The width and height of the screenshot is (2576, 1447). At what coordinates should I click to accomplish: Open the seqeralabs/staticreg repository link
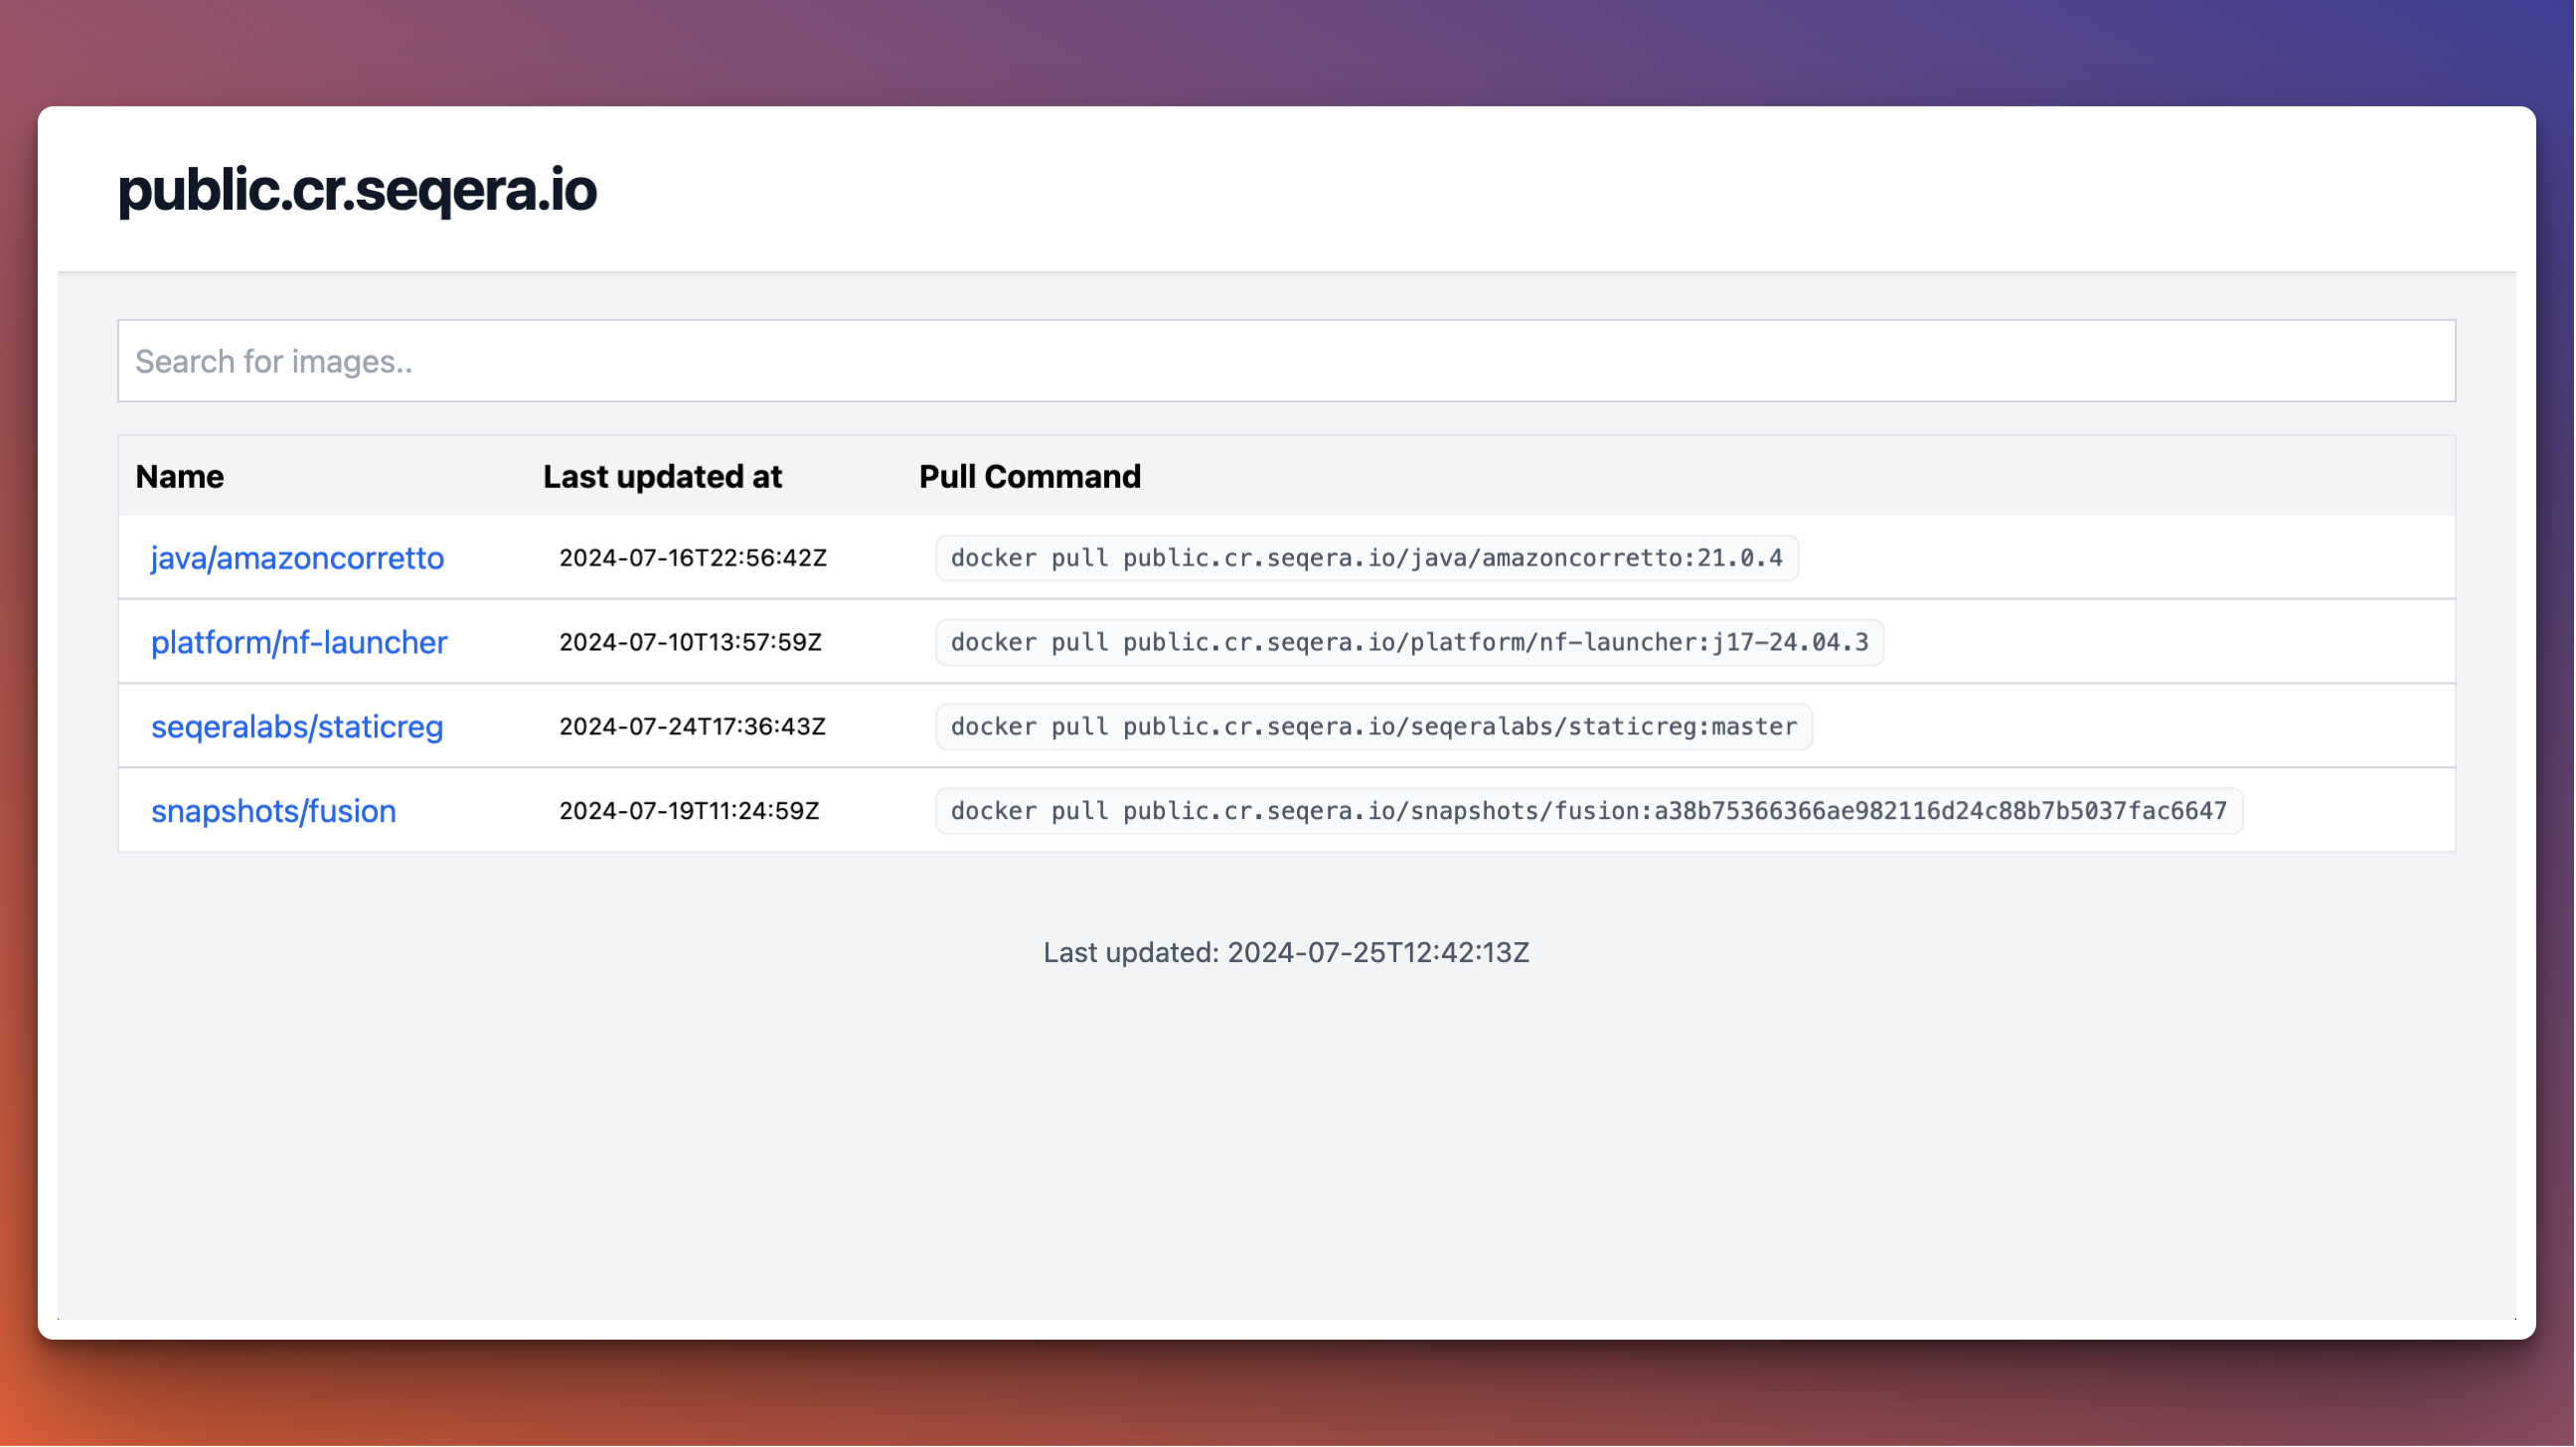pos(297,727)
